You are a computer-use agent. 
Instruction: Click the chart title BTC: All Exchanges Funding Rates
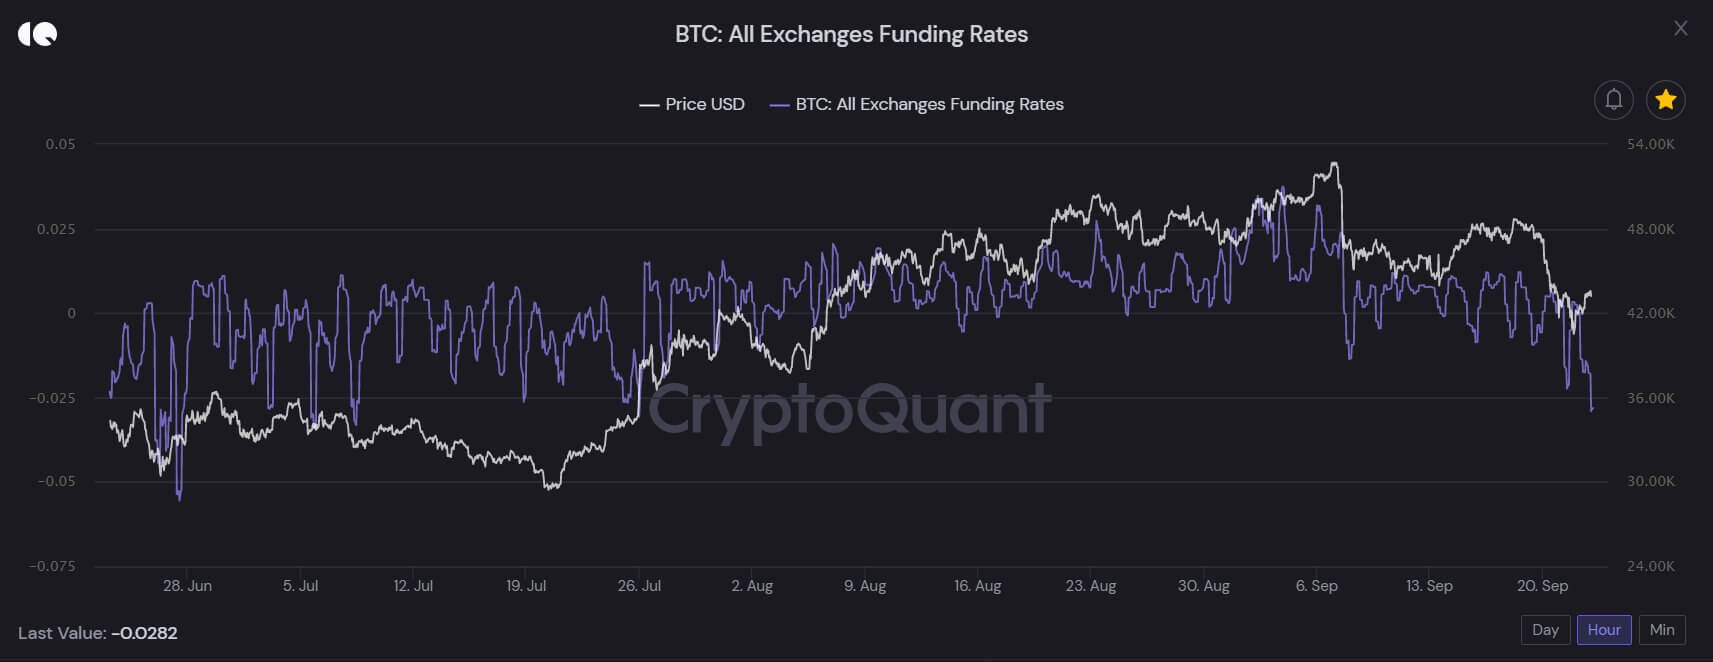click(x=851, y=33)
